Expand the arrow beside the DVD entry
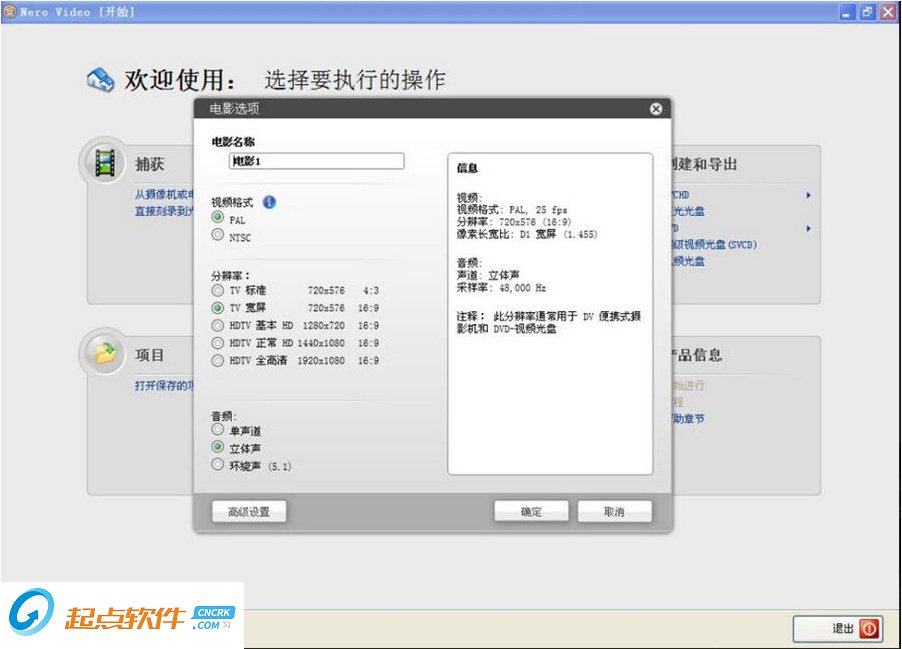Image resolution: width=902 pixels, height=649 pixels. click(x=808, y=229)
